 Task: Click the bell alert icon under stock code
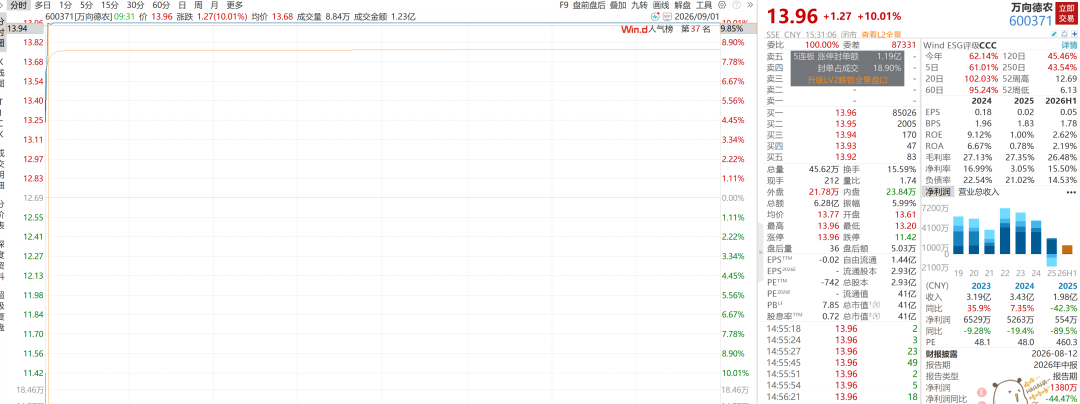(x=1063, y=33)
